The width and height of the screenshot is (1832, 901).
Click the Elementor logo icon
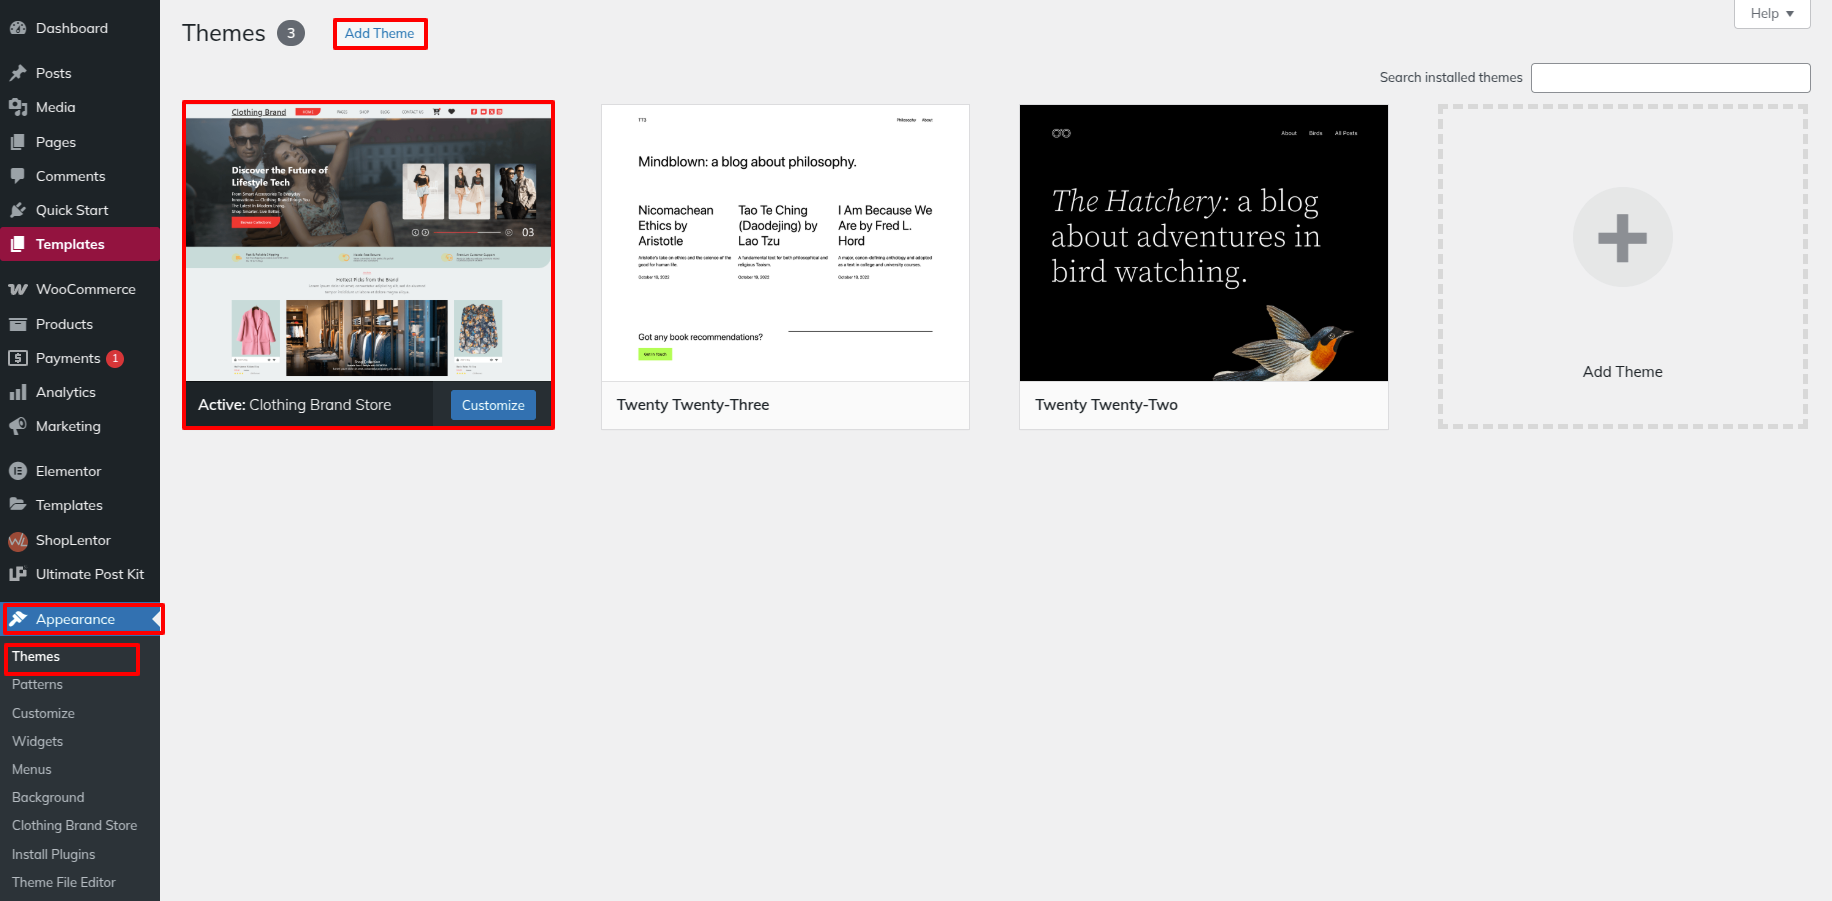pos(18,471)
